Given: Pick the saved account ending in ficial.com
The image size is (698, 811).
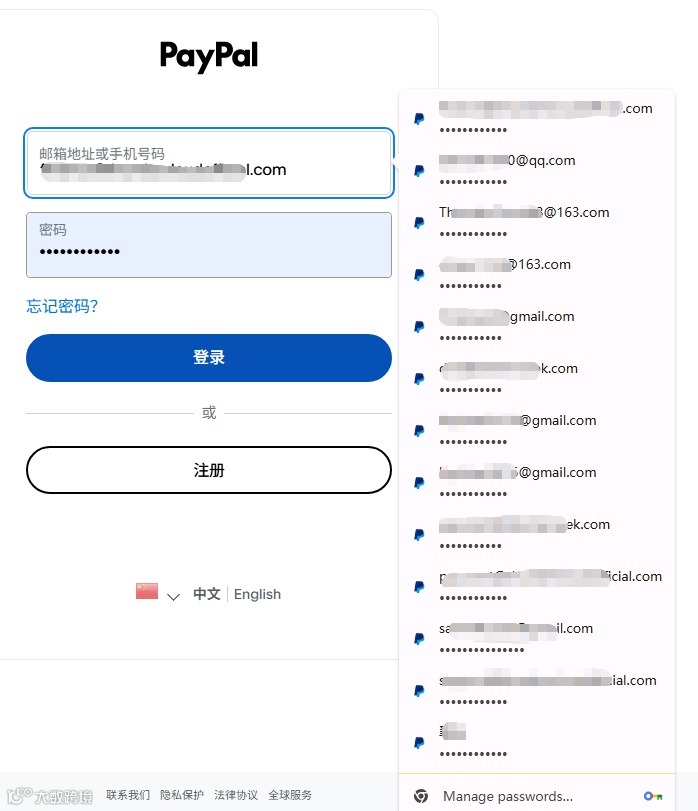Looking at the screenshot, I should (537, 587).
